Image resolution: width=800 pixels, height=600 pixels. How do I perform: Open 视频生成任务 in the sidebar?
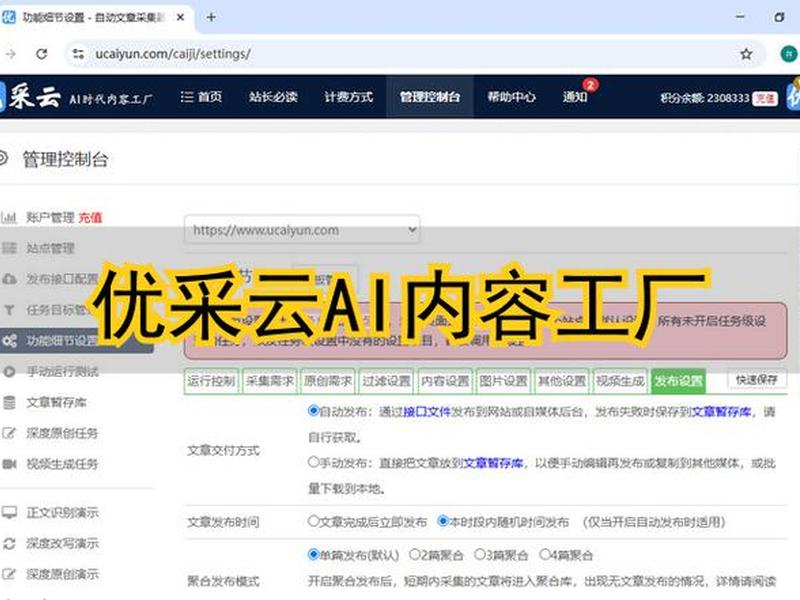(62, 464)
